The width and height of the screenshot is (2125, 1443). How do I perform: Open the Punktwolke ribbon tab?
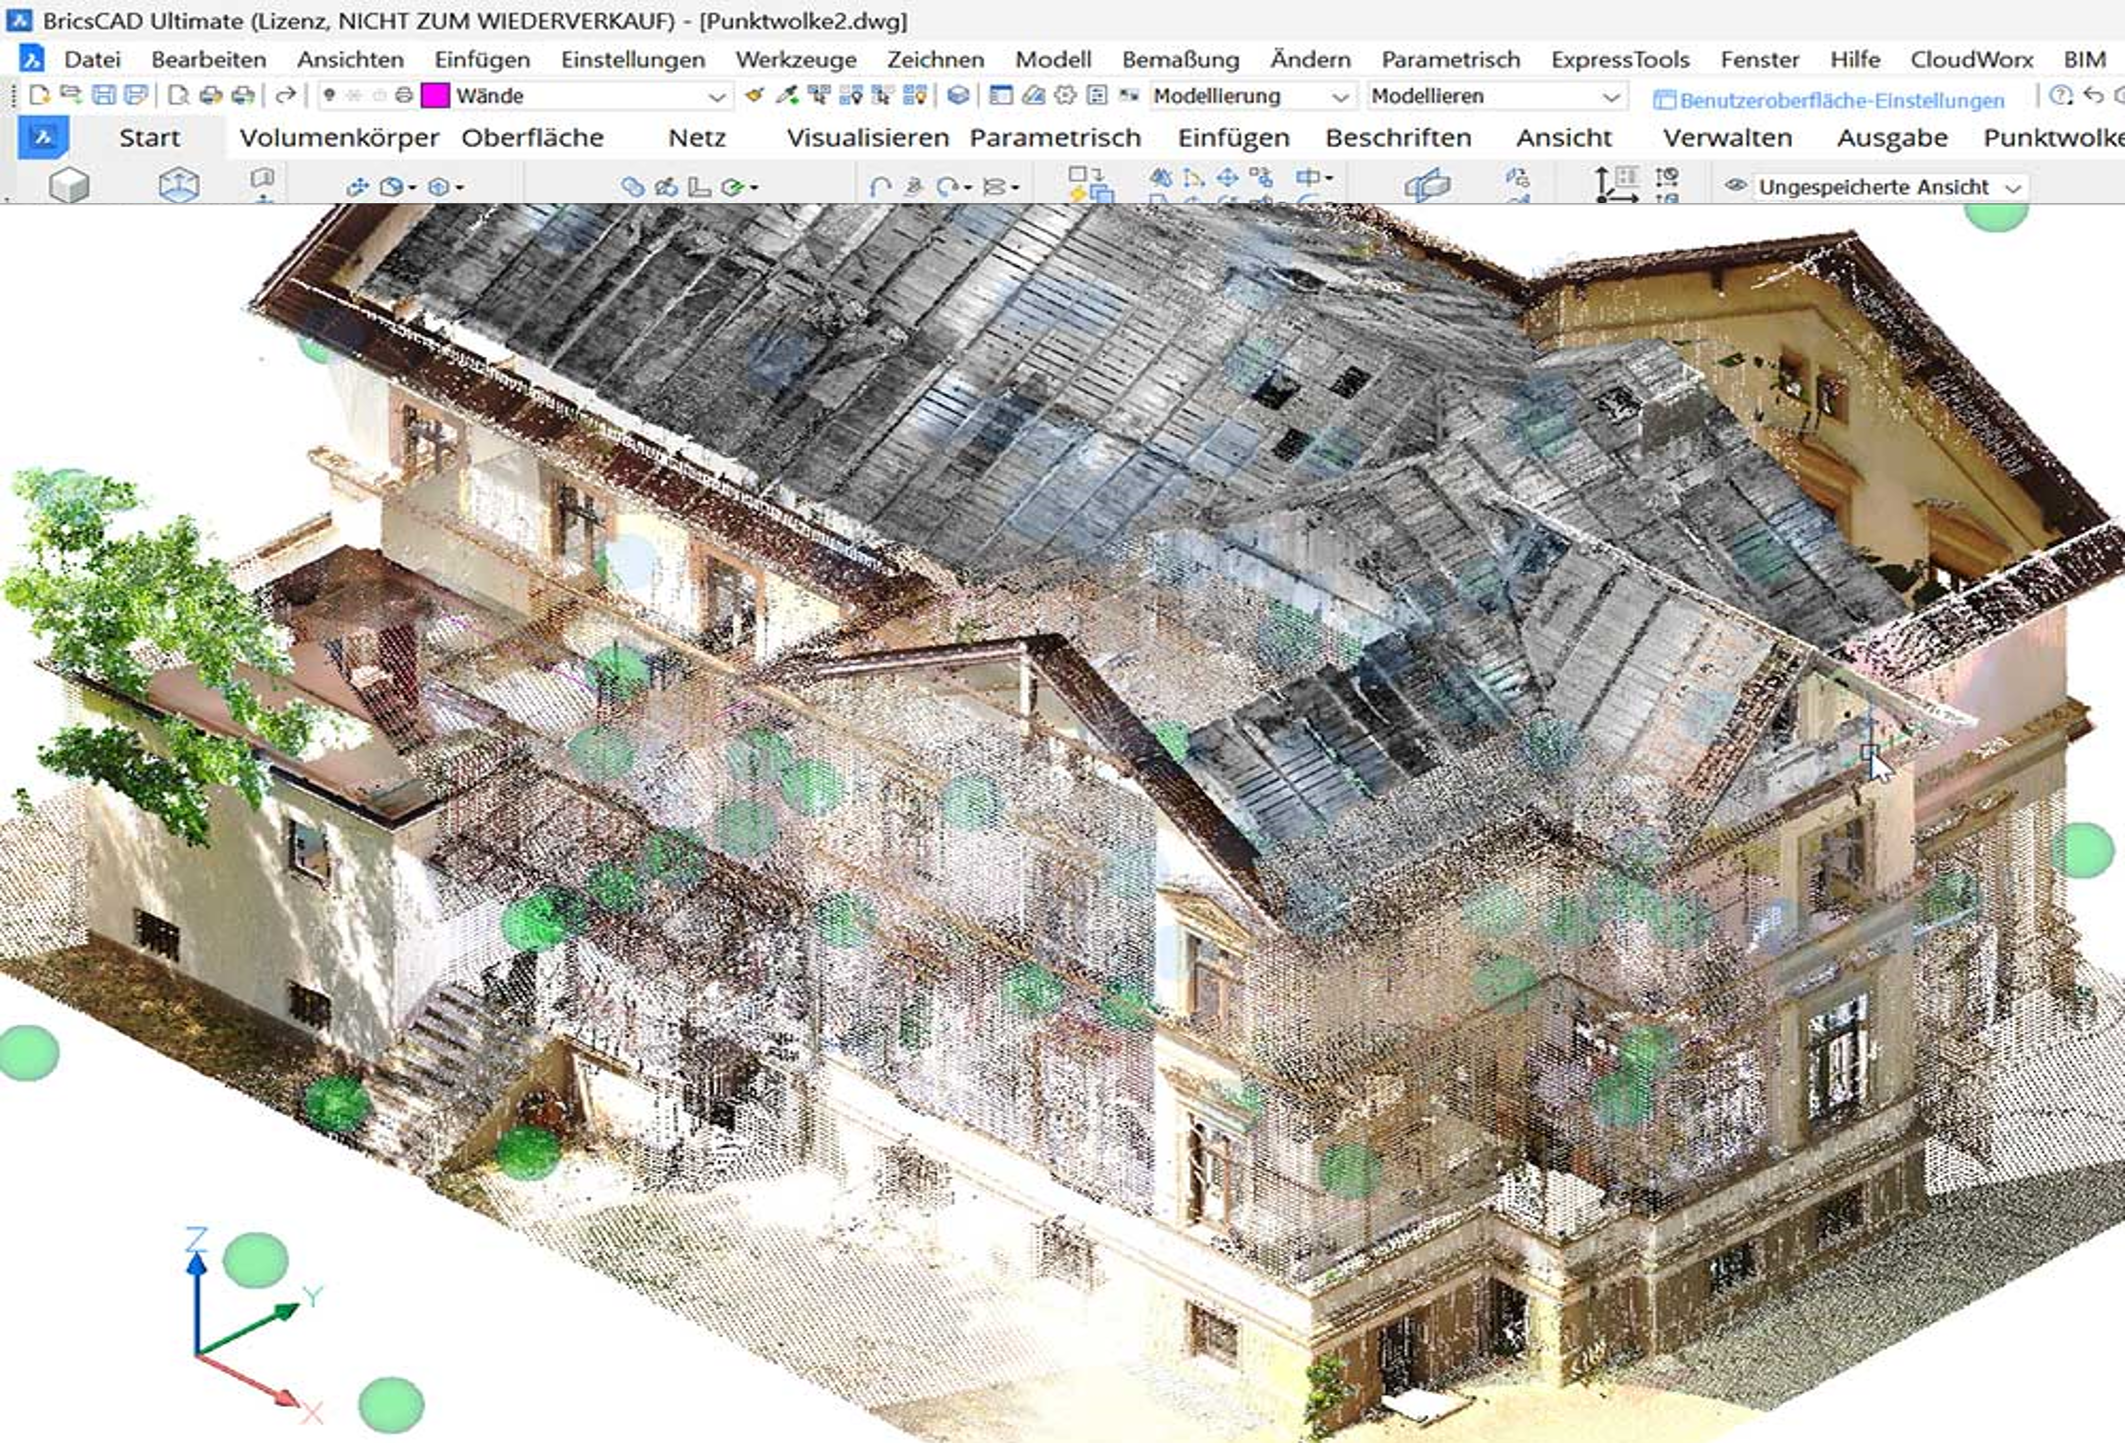2052,138
